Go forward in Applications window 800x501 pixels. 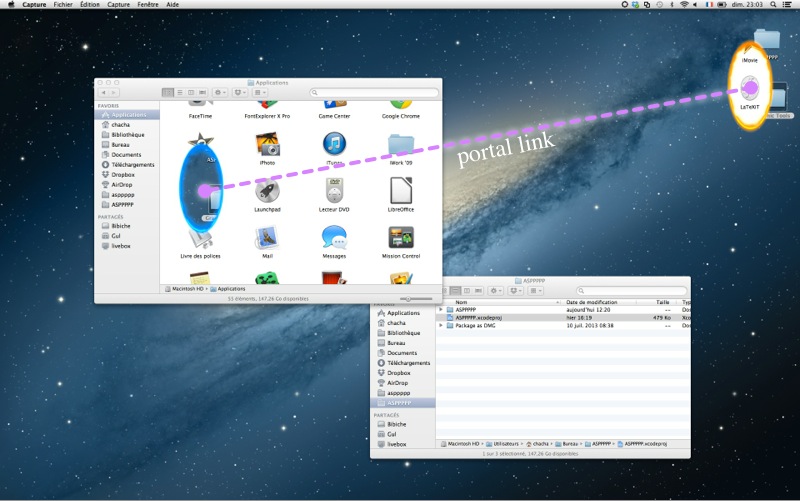(114, 92)
